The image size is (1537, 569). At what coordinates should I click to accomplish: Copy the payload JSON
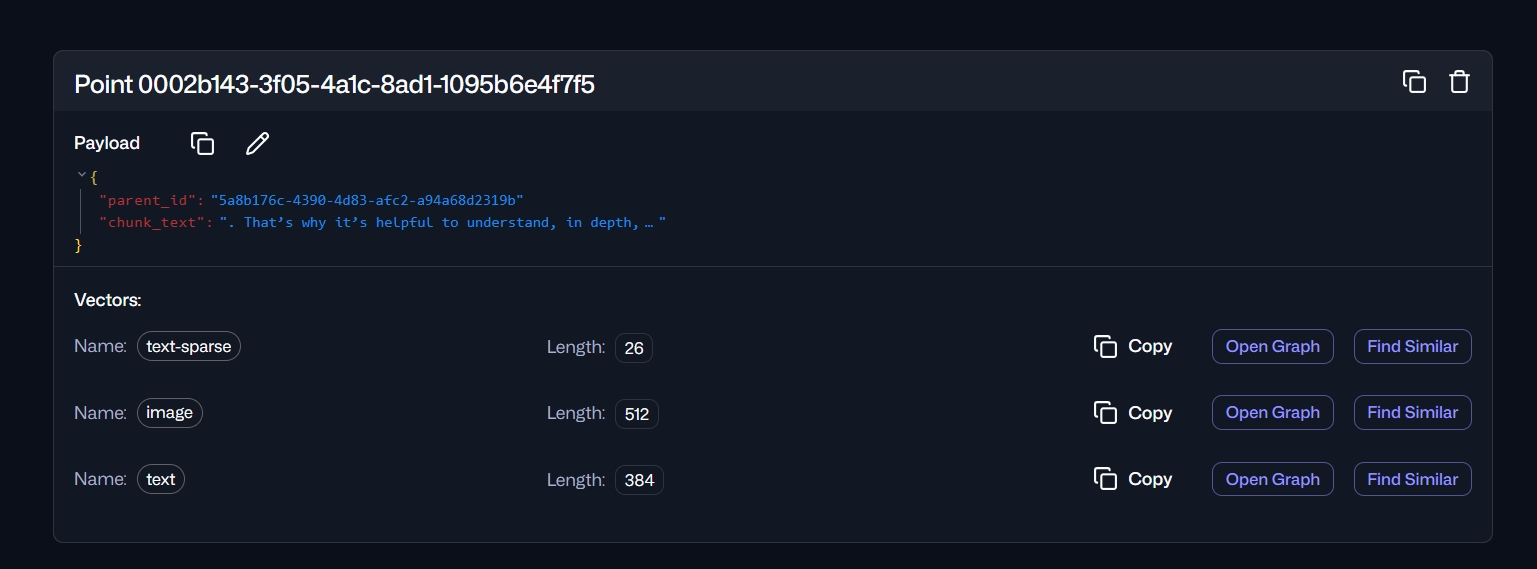pos(202,143)
